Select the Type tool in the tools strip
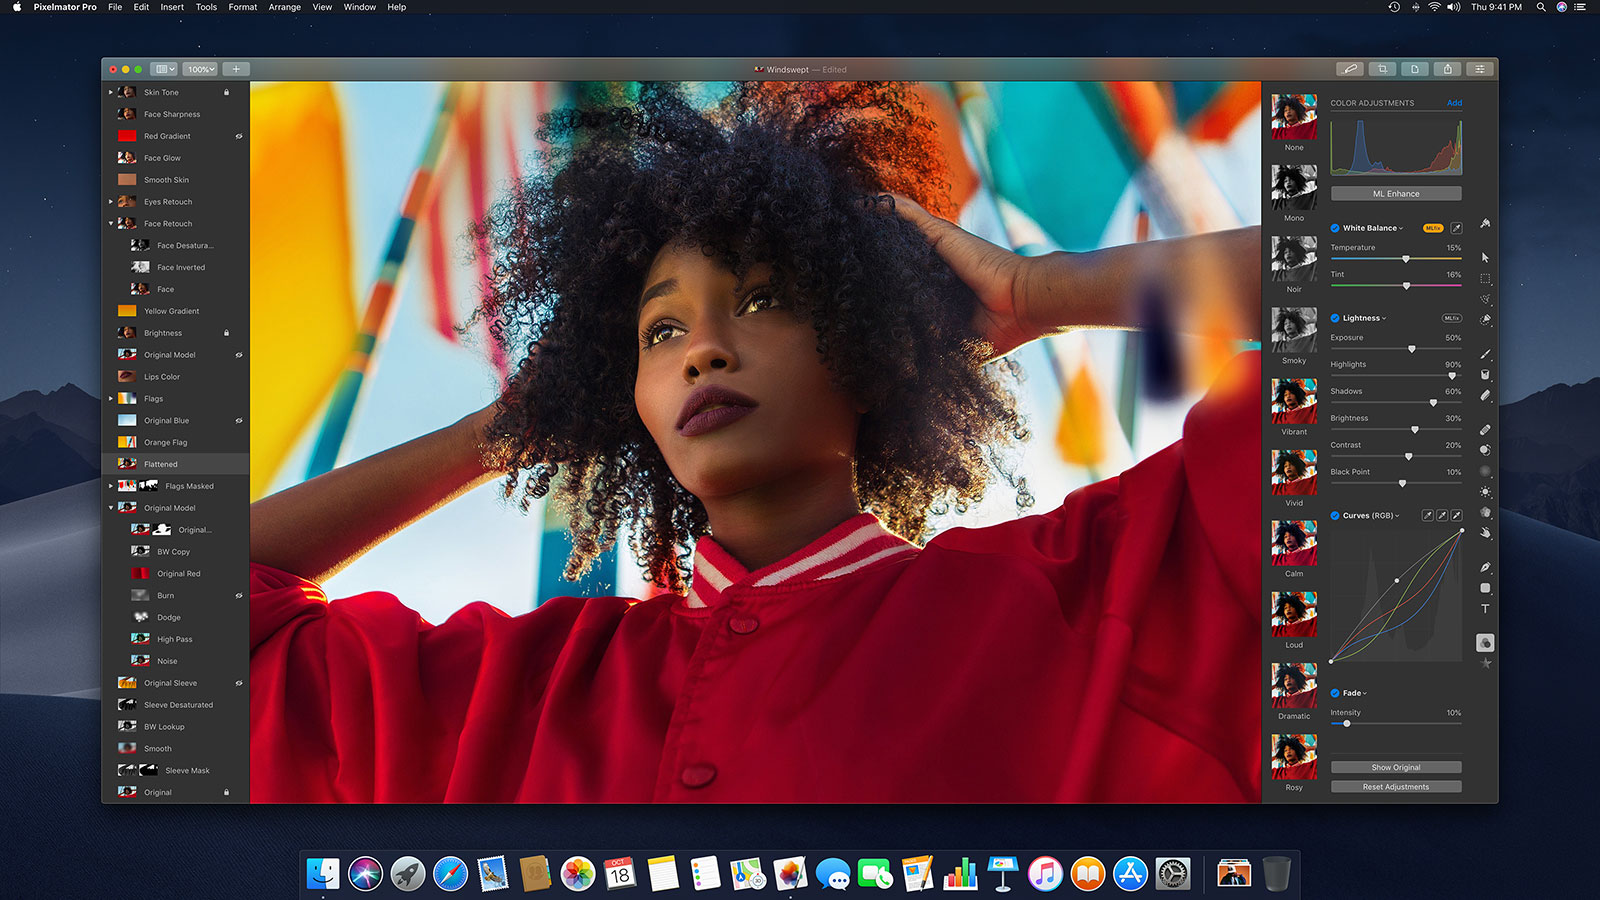The width and height of the screenshot is (1600, 900). tap(1485, 609)
